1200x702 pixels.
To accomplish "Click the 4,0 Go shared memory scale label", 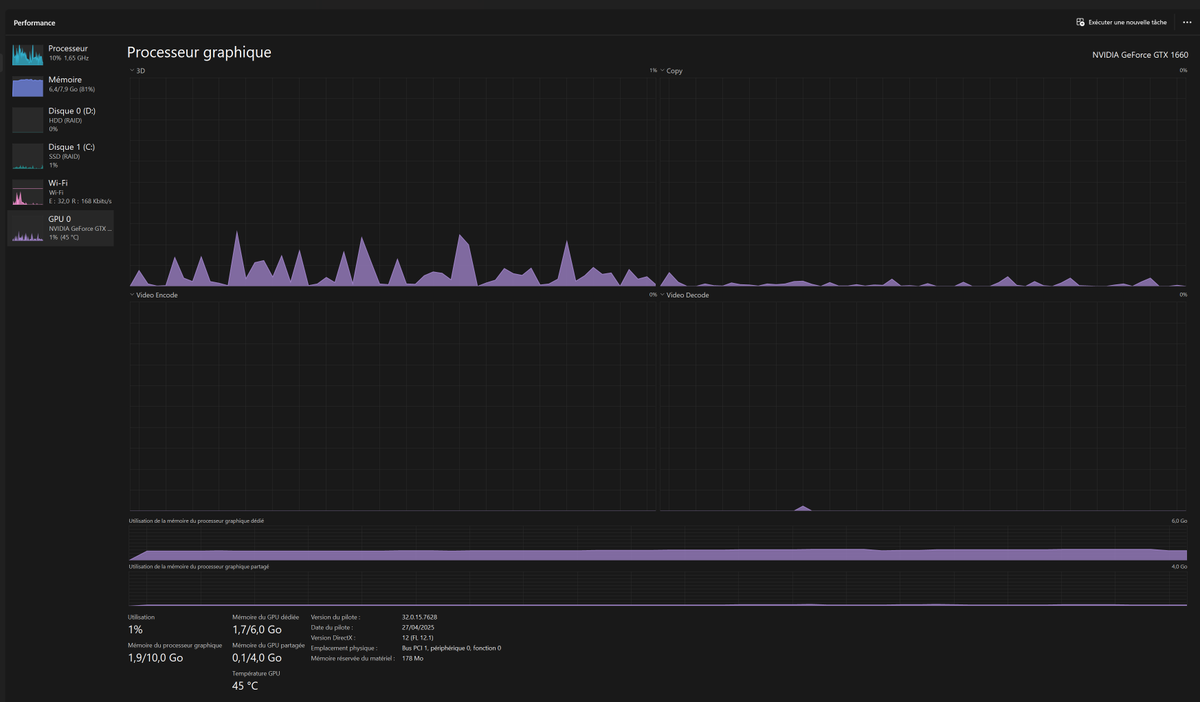I will point(1179,567).
